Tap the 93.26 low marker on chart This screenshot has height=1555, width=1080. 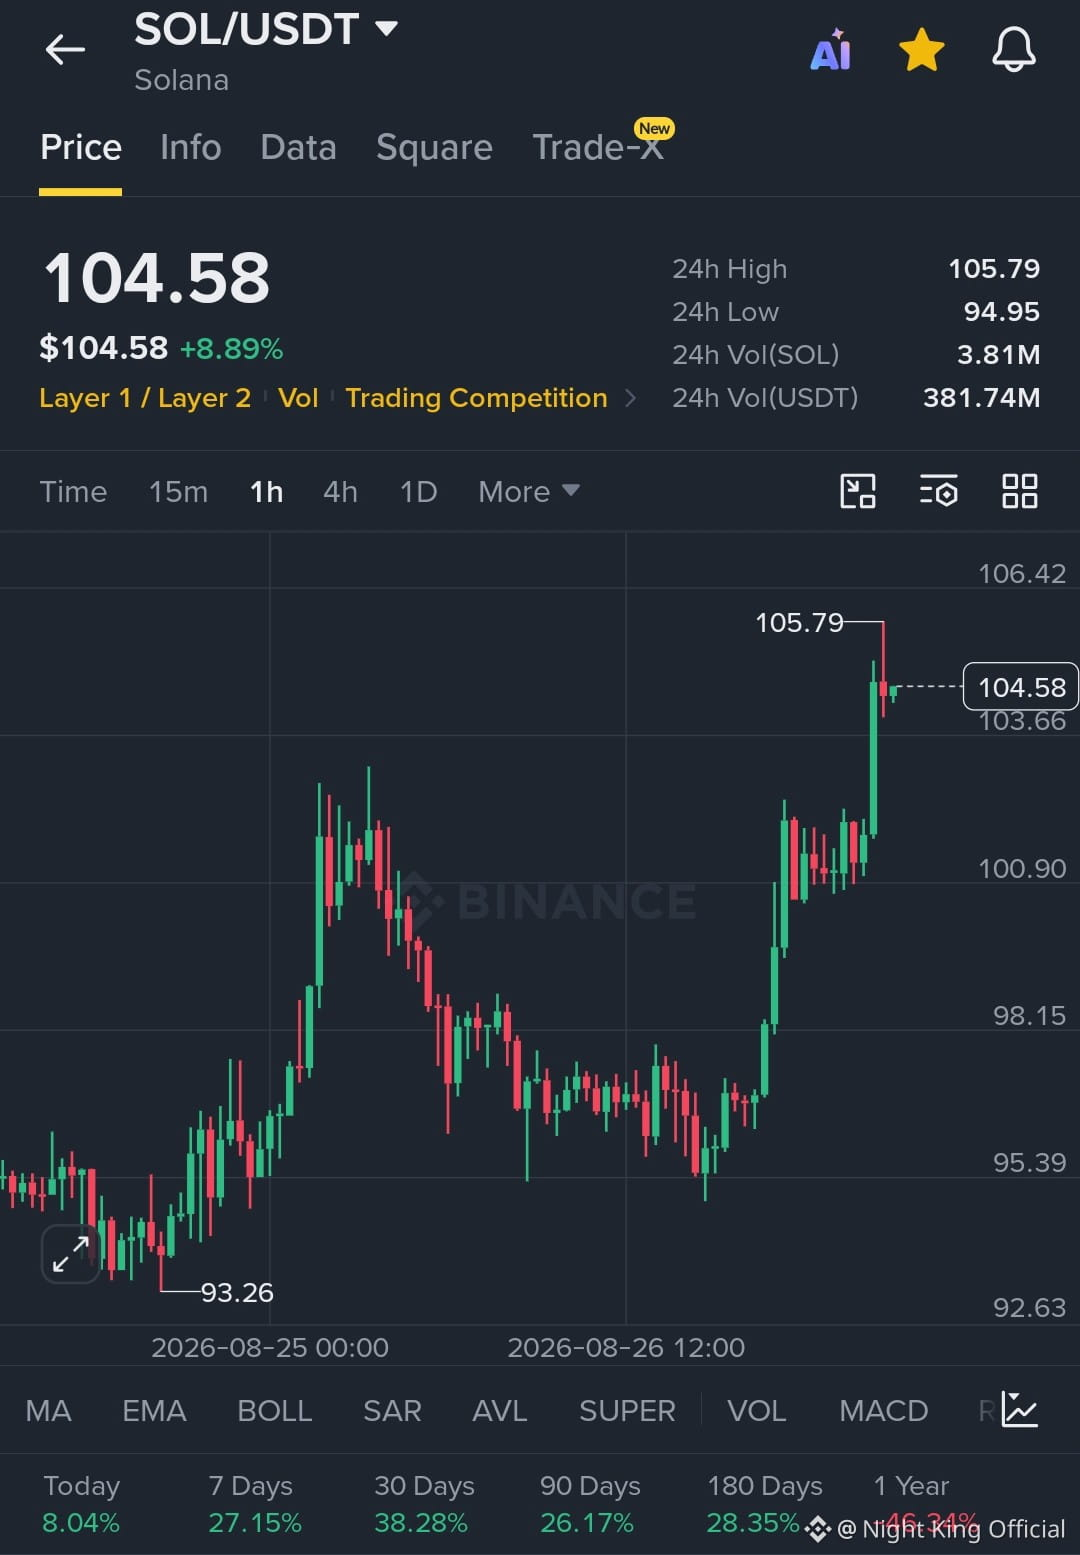[237, 1292]
